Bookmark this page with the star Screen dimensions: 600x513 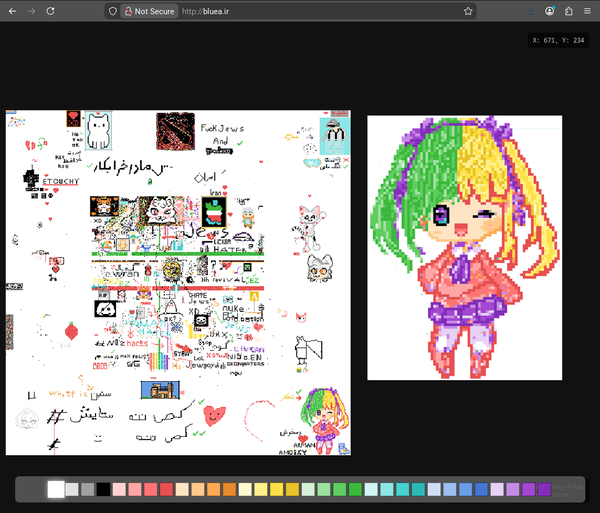pyautogui.click(x=468, y=11)
